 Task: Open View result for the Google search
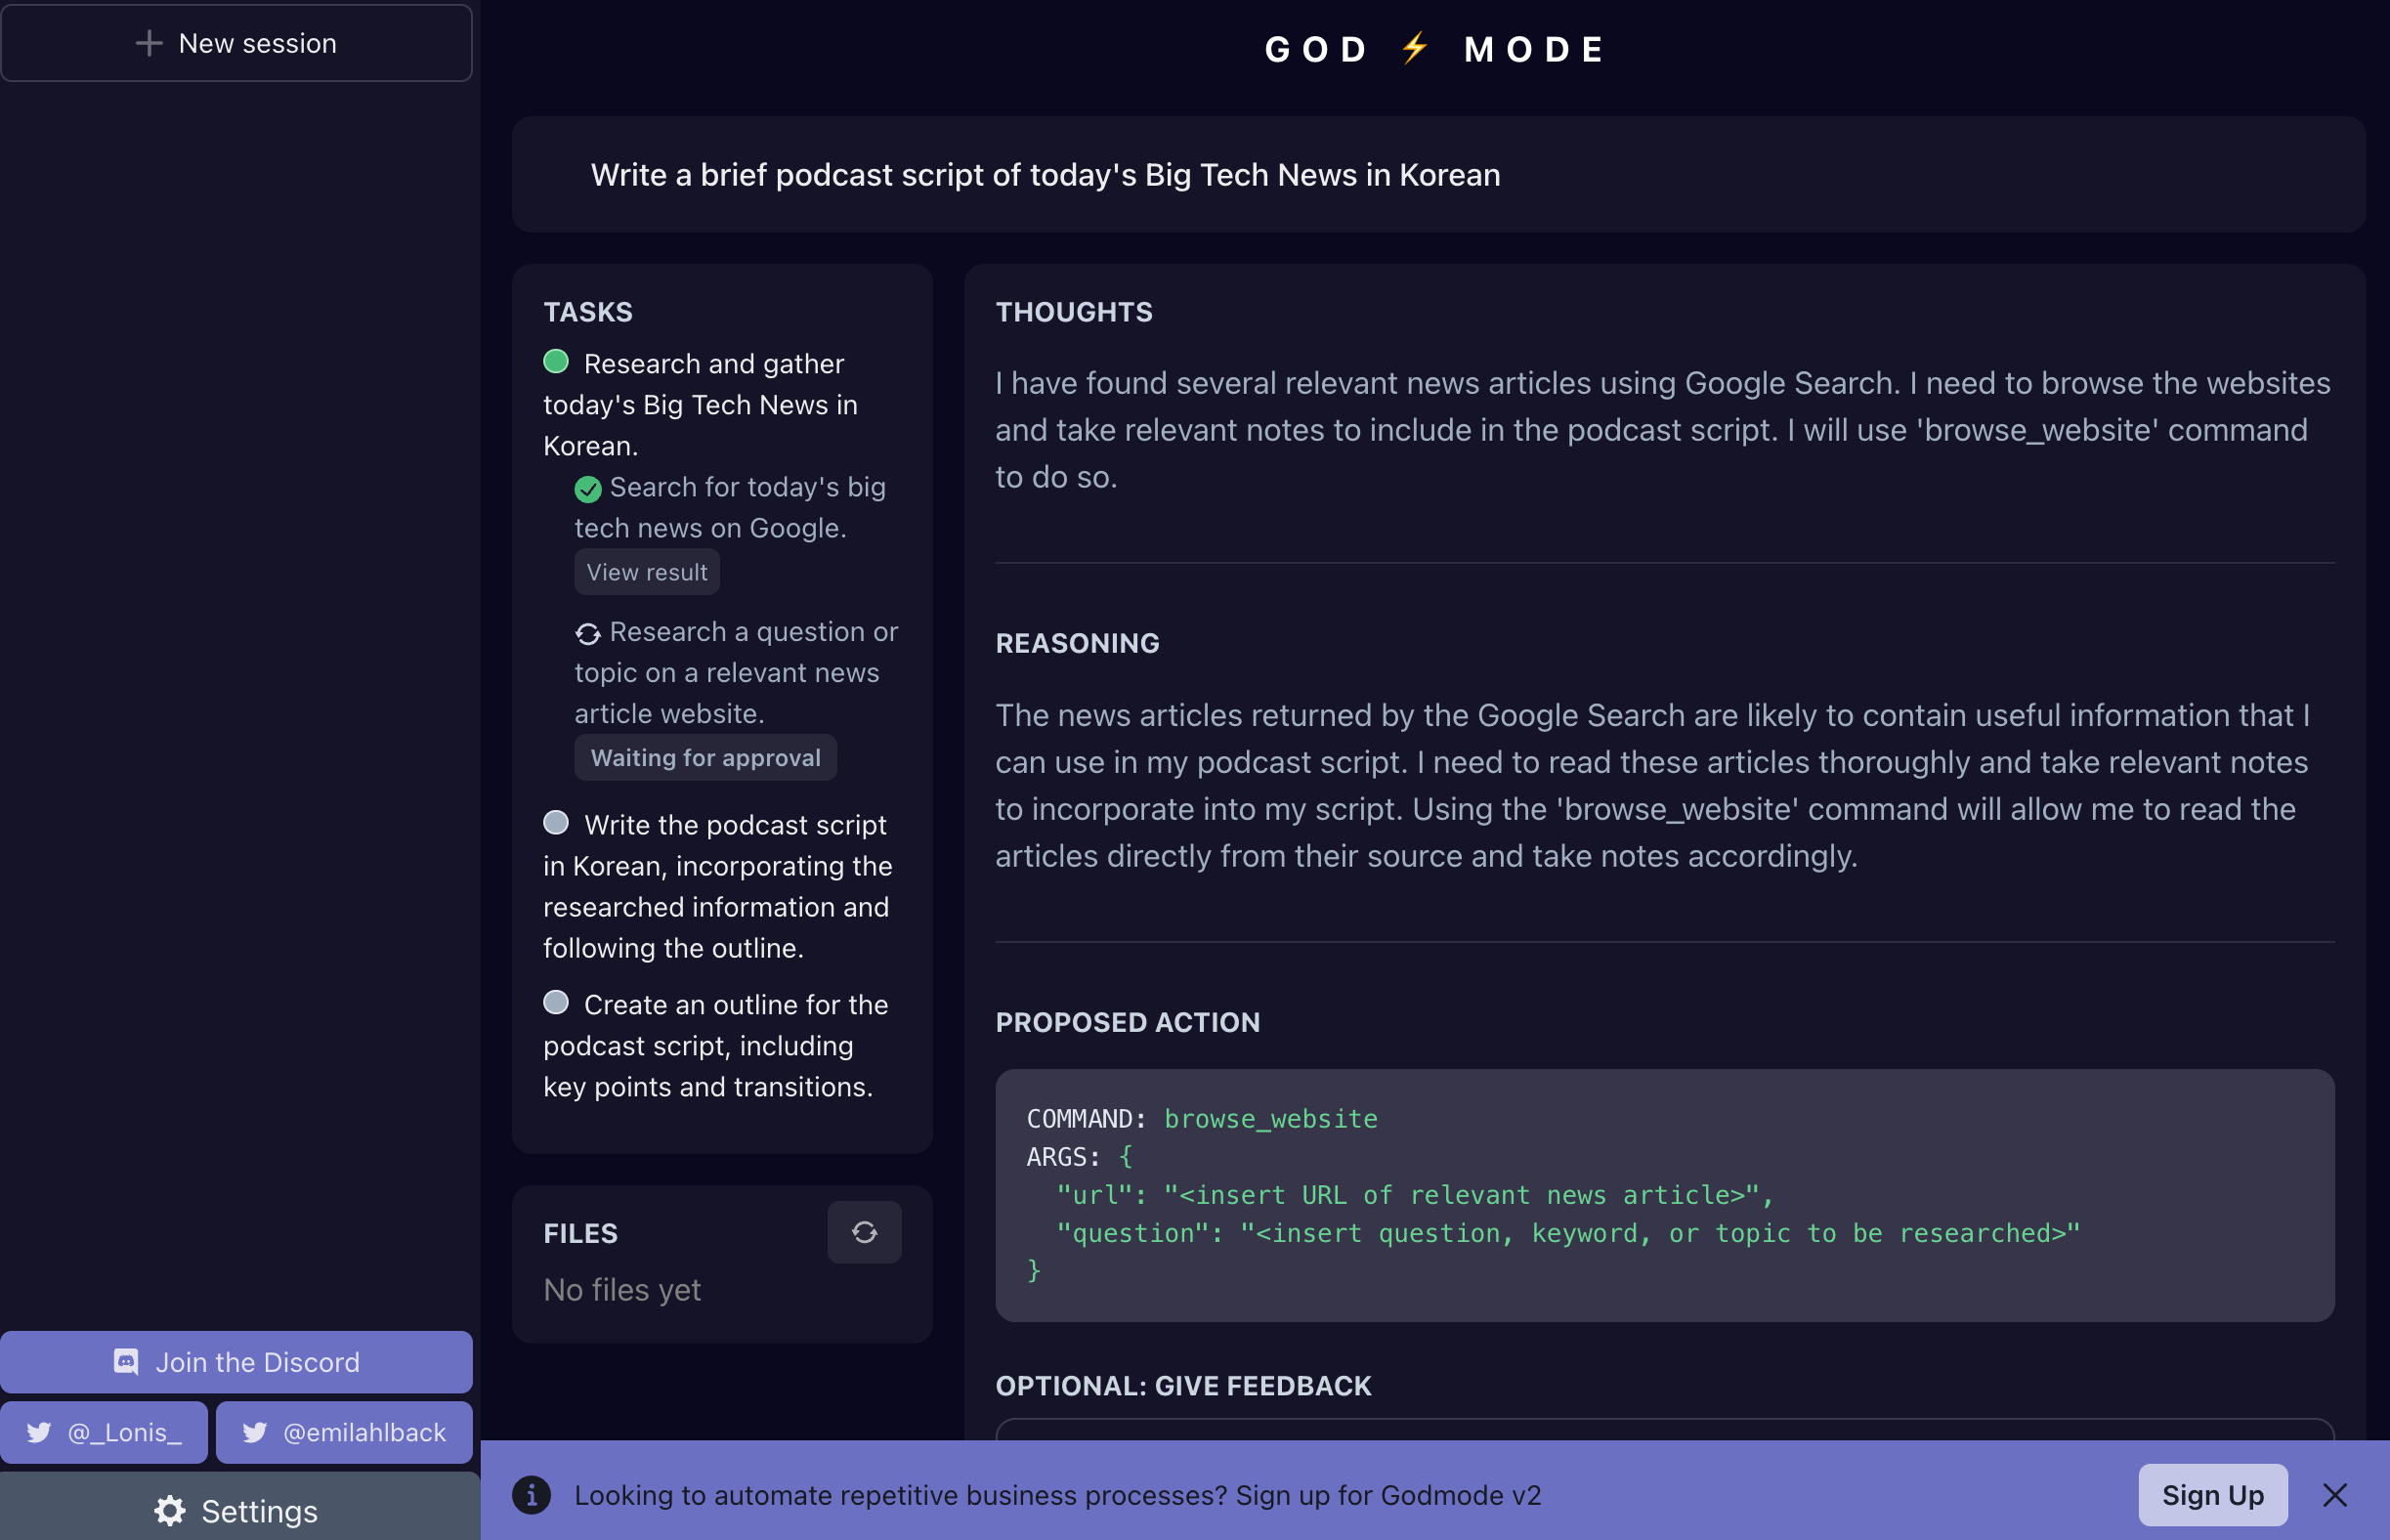coord(647,572)
